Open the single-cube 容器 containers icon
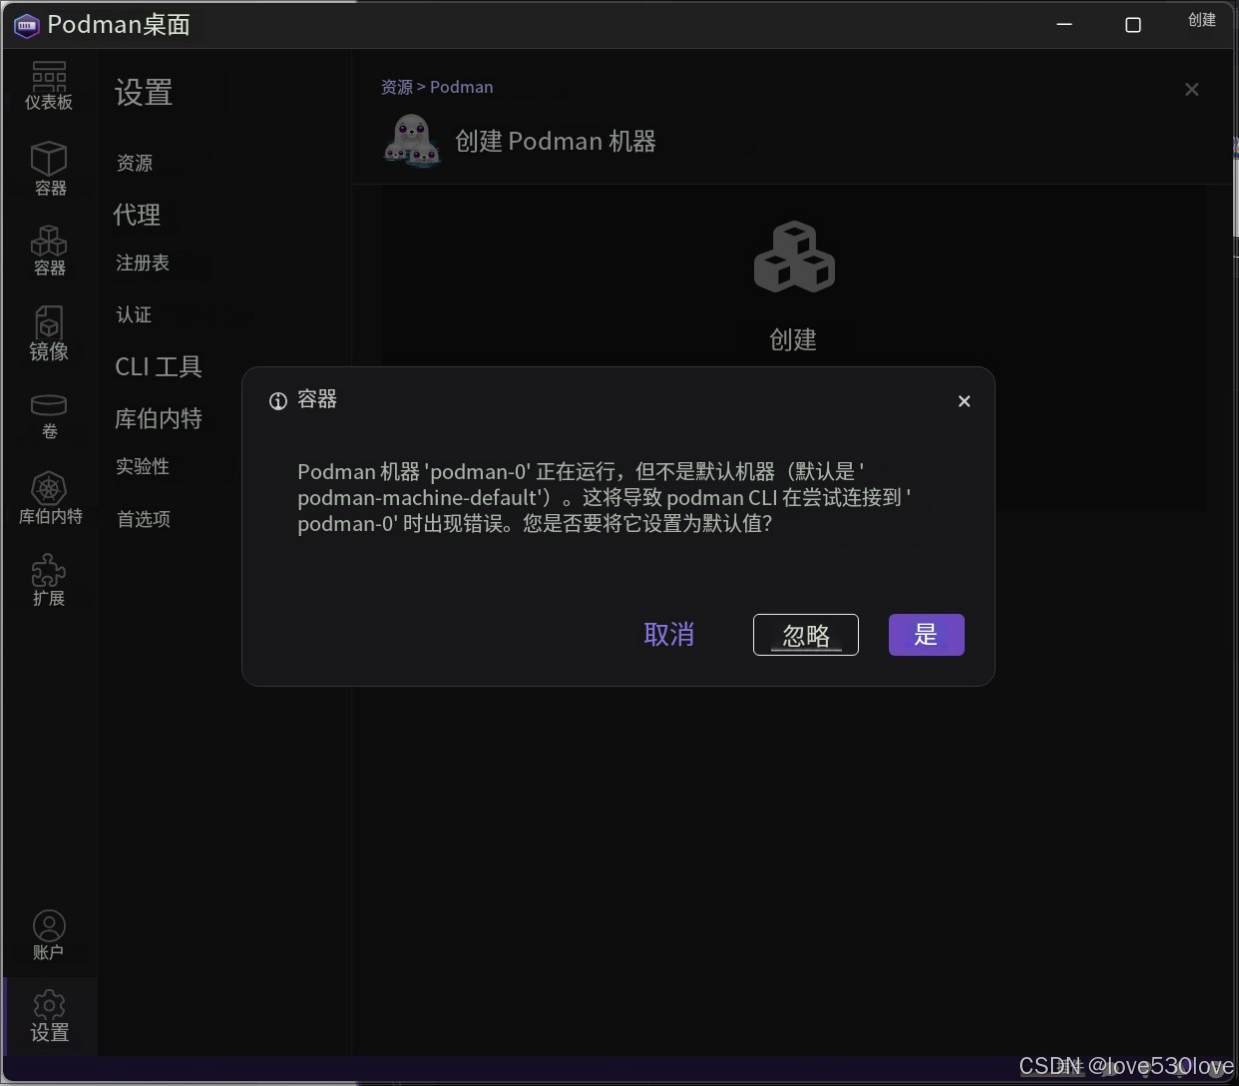The width and height of the screenshot is (1239, 1086). click(49, 168)
